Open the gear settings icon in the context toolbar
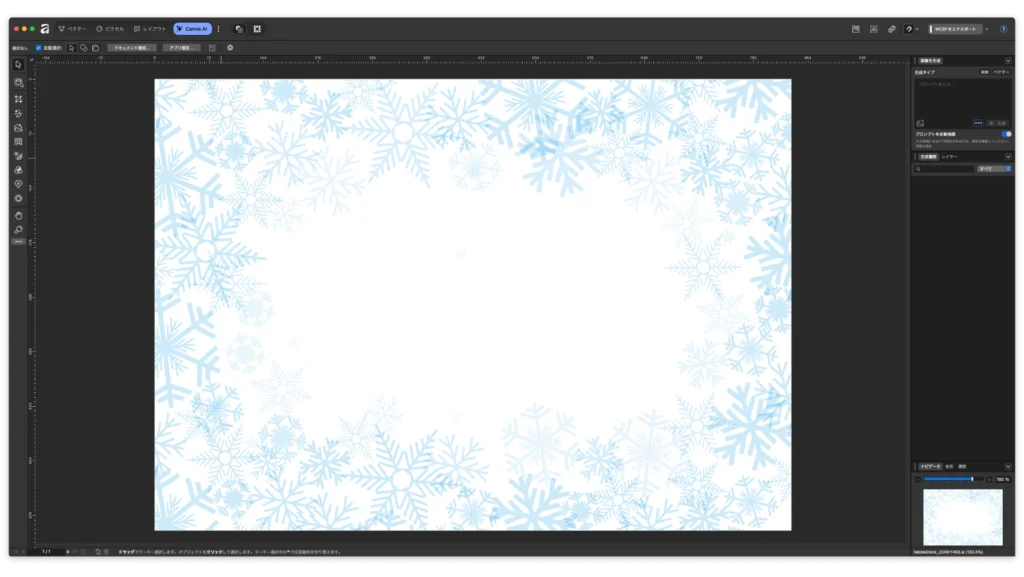 pos(230,46)
